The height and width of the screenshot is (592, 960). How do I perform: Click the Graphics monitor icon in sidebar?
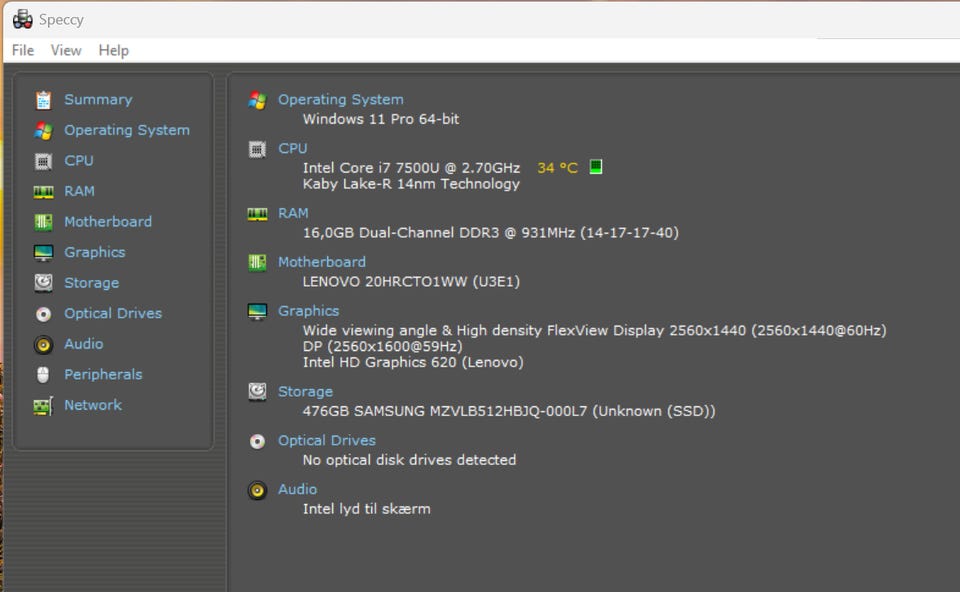pos(43,253)
